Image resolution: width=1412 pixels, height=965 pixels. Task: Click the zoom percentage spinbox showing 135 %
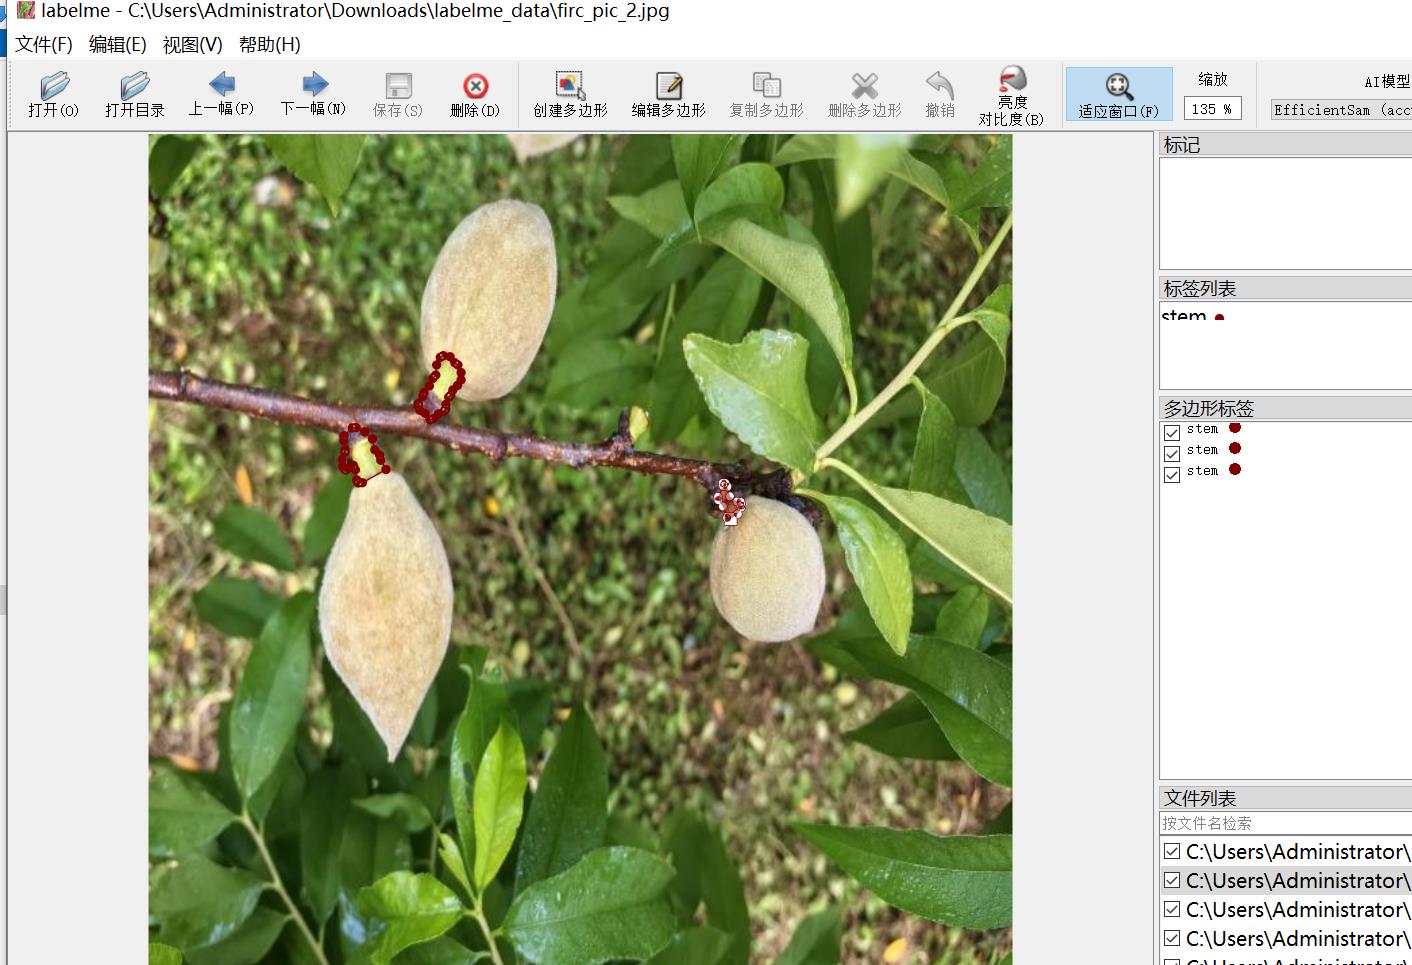pyautogui.click(x=1213, y=109)
